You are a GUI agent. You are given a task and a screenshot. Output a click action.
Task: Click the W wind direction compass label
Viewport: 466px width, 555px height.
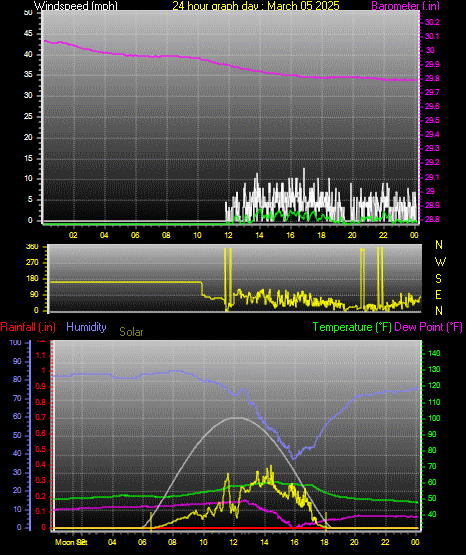pos(440,262)
